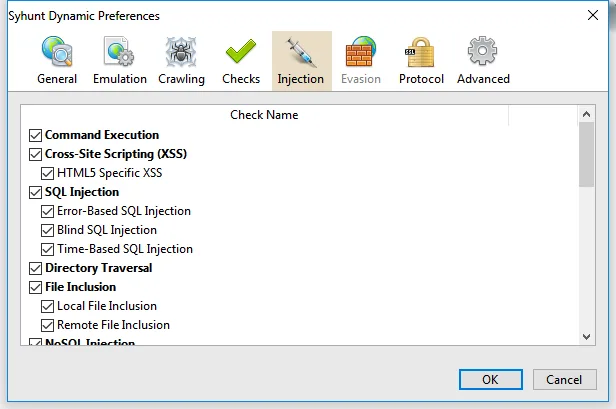Viewport: 616px width, 409px height.
Task: Click the Check Name column header
Action: pyautogui.click(x=264, y=115)
